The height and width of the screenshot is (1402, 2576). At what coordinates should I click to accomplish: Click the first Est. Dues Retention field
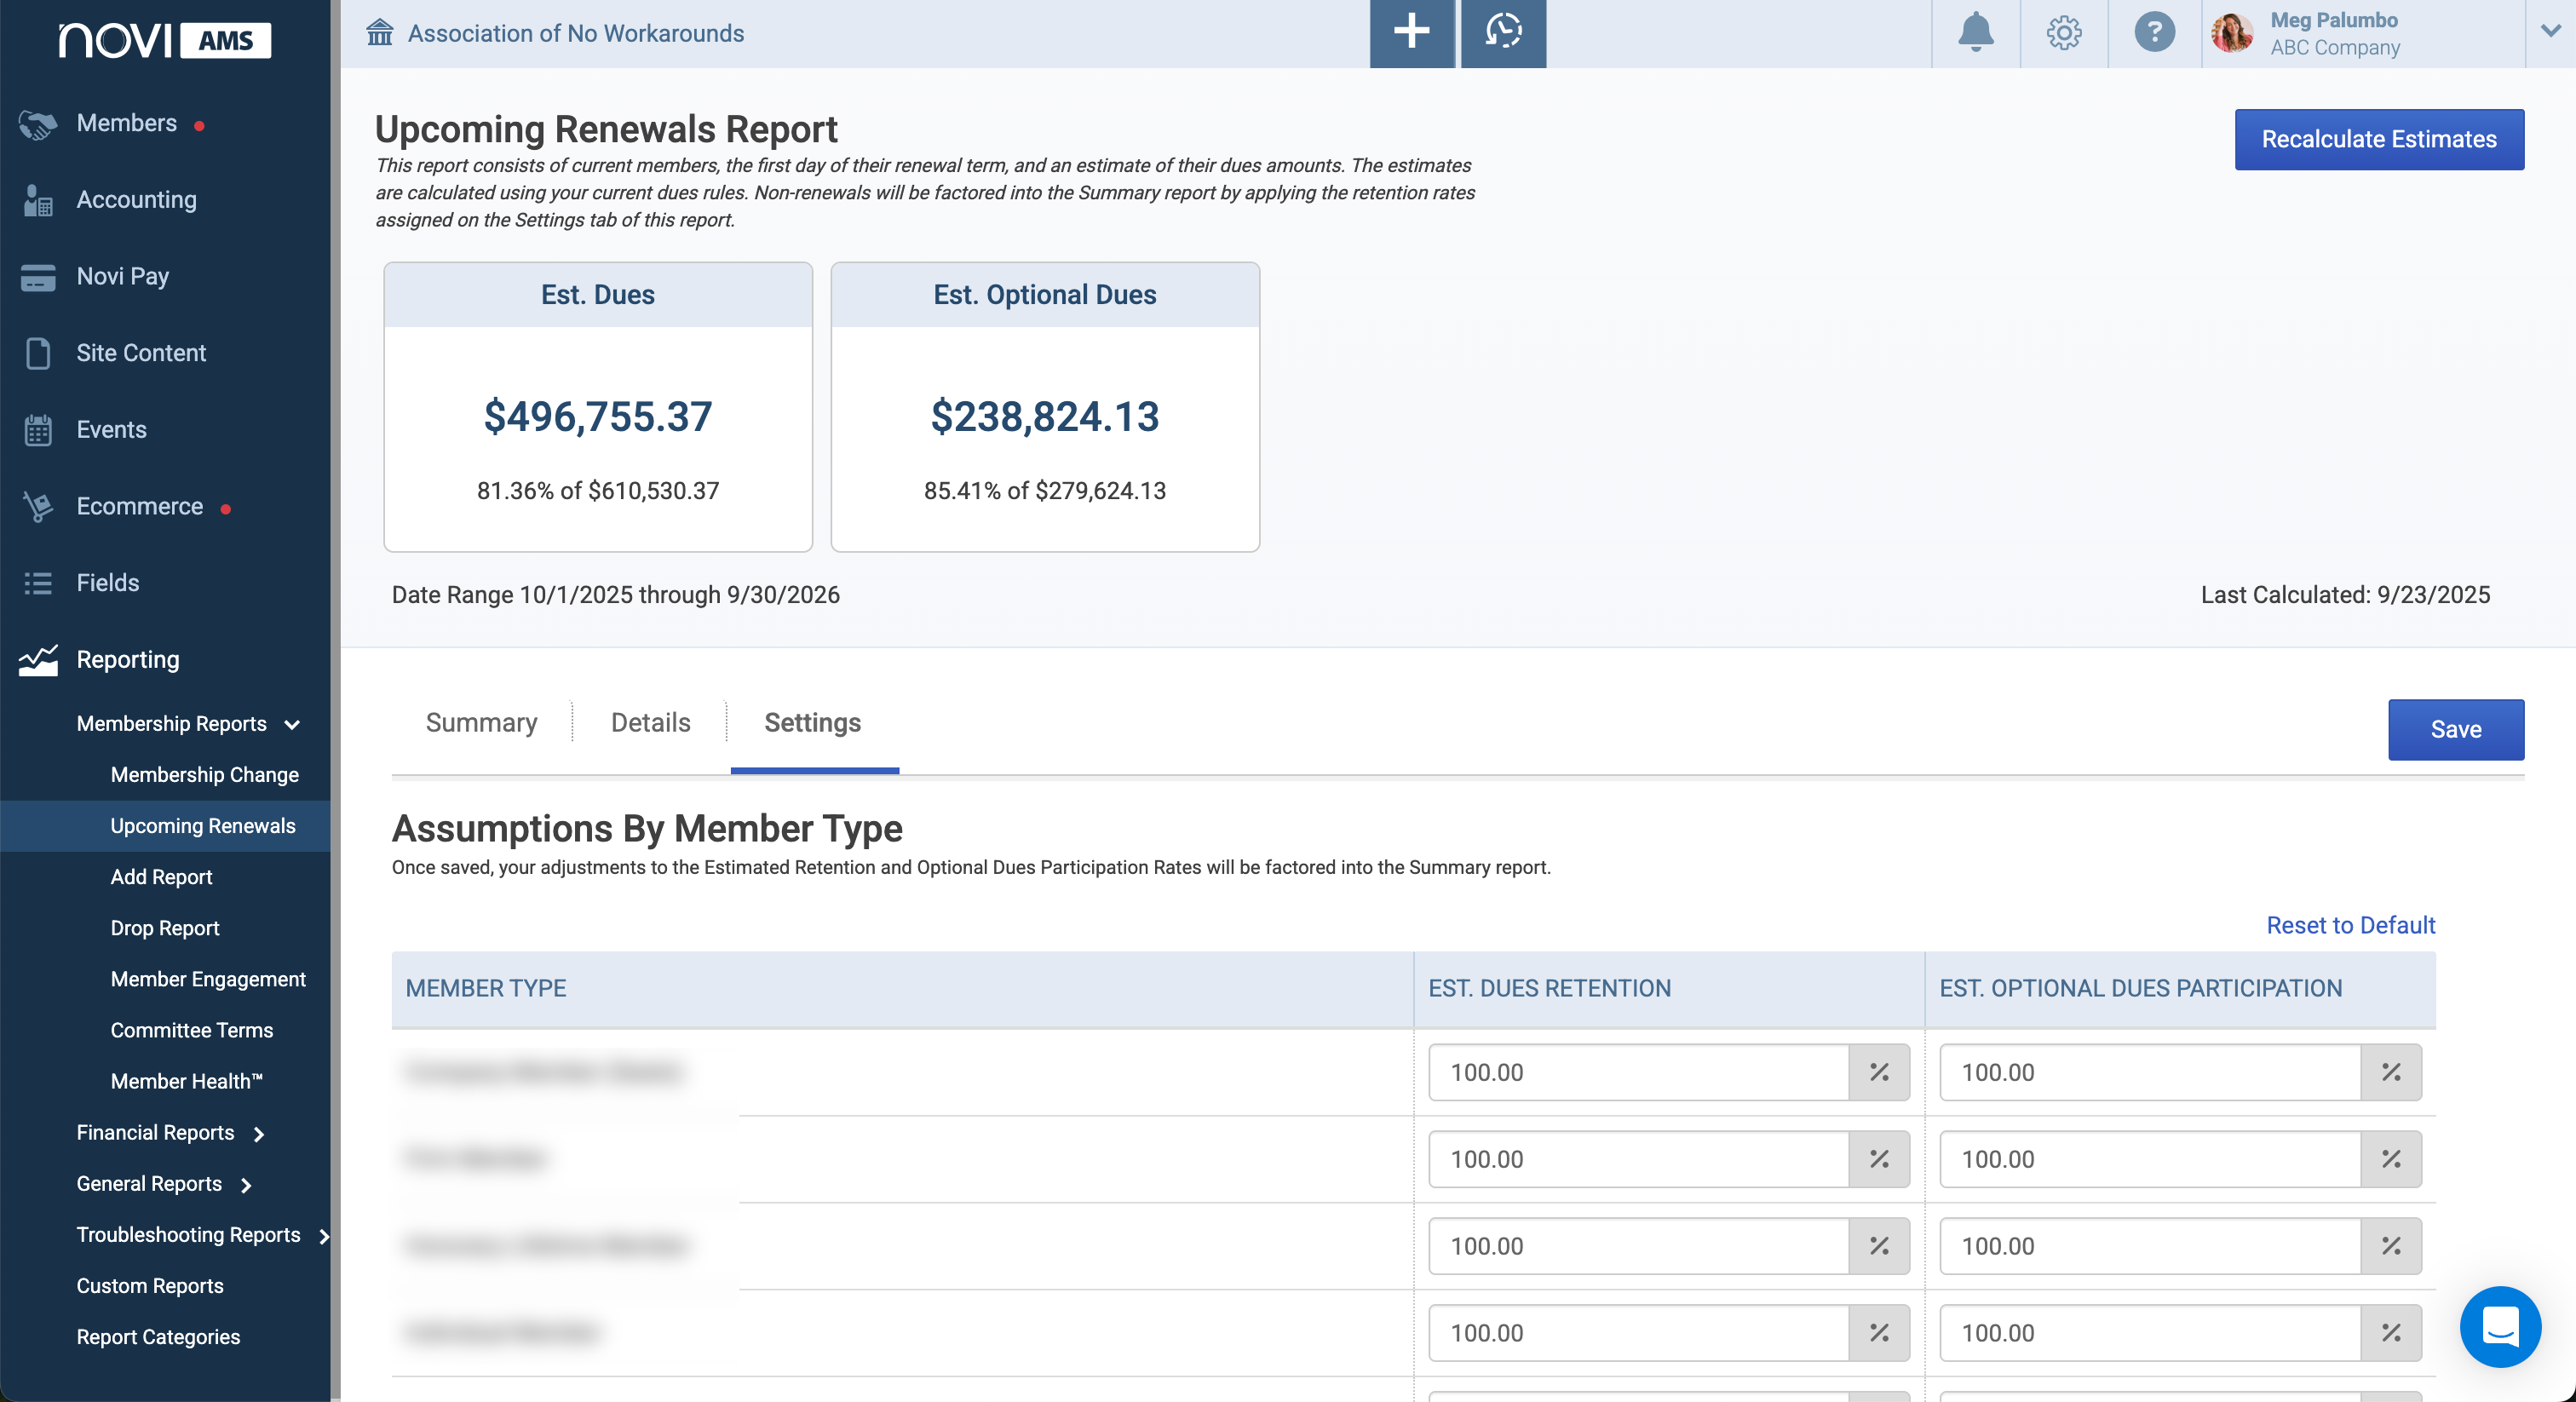coord(1638,1072)
